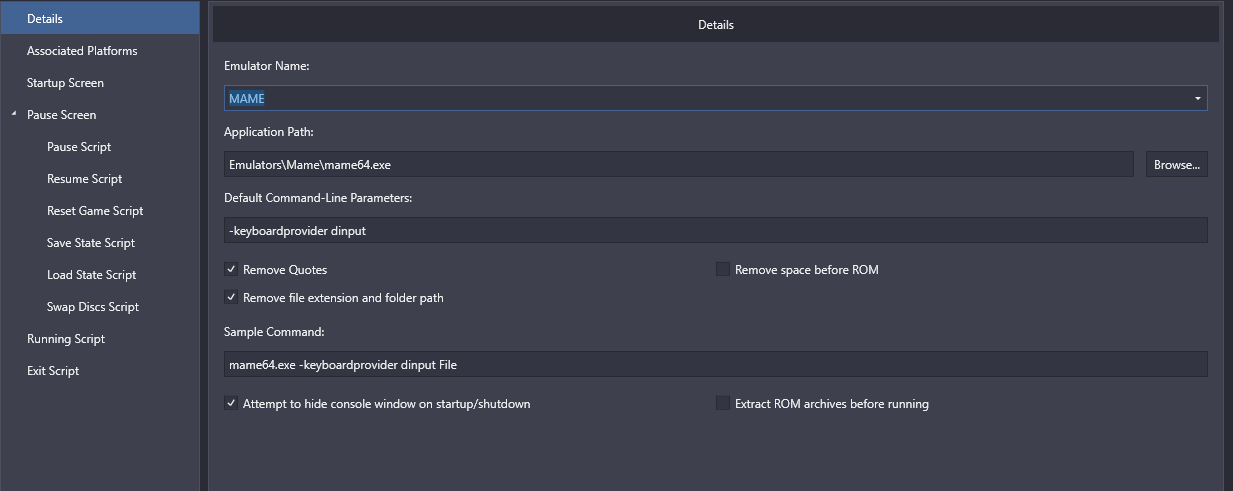Click the Browse... button
Screen dimensions: 1233x491
coord(1176,164)
